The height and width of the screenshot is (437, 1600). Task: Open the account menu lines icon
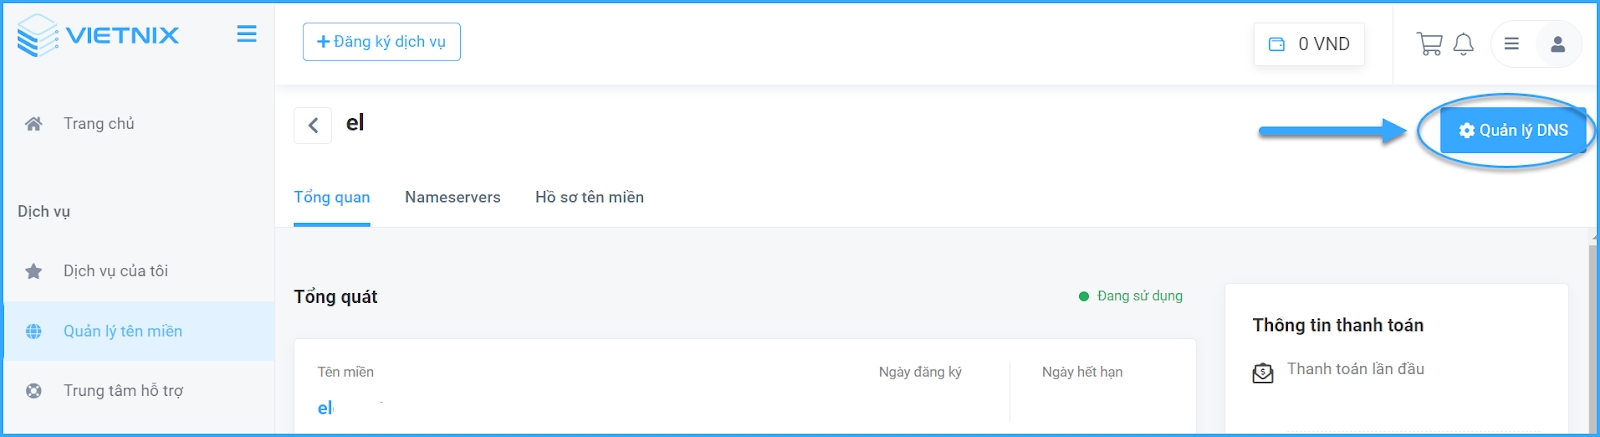[1511, 44]
